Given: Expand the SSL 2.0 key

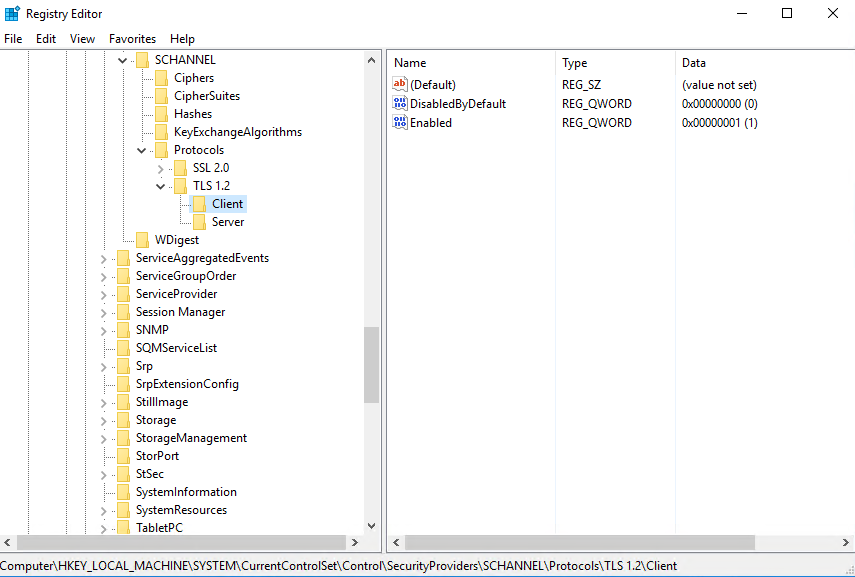Looking at the screenshot, I should (161, 168).
